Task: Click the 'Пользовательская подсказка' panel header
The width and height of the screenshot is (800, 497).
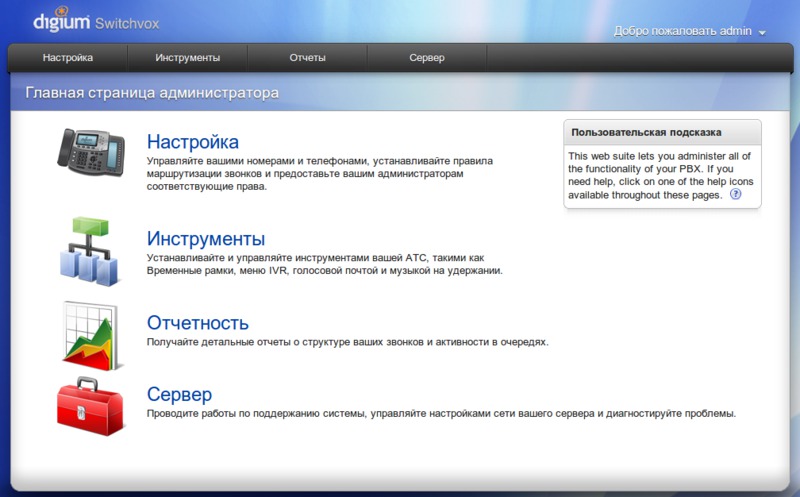Action: click(662, 133)
